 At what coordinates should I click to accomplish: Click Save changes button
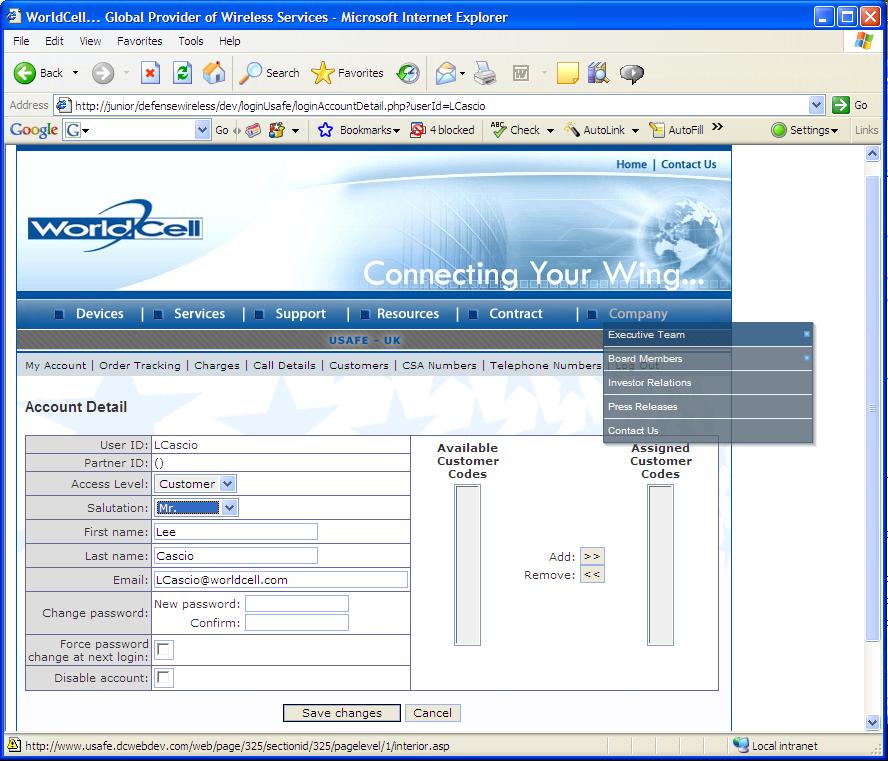tap(341, 713)
